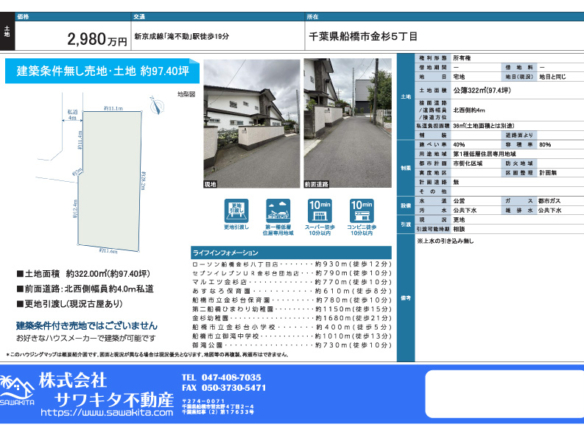Click the 船橋市立御滝中学校 row
The height and width of the screenshot is (438, 584).
(x=292, y=336)
